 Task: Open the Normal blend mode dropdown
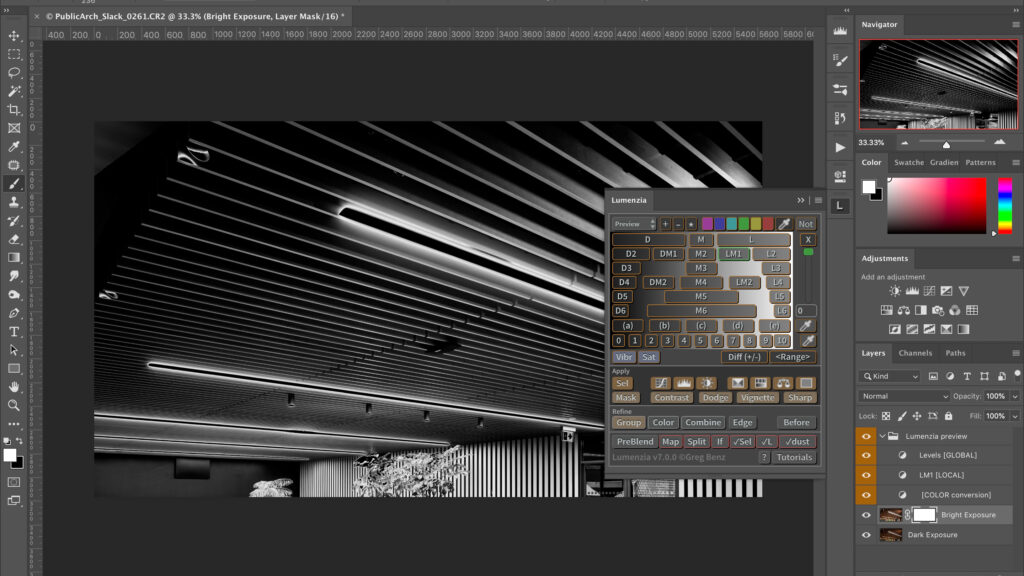(x=903, y=396)
